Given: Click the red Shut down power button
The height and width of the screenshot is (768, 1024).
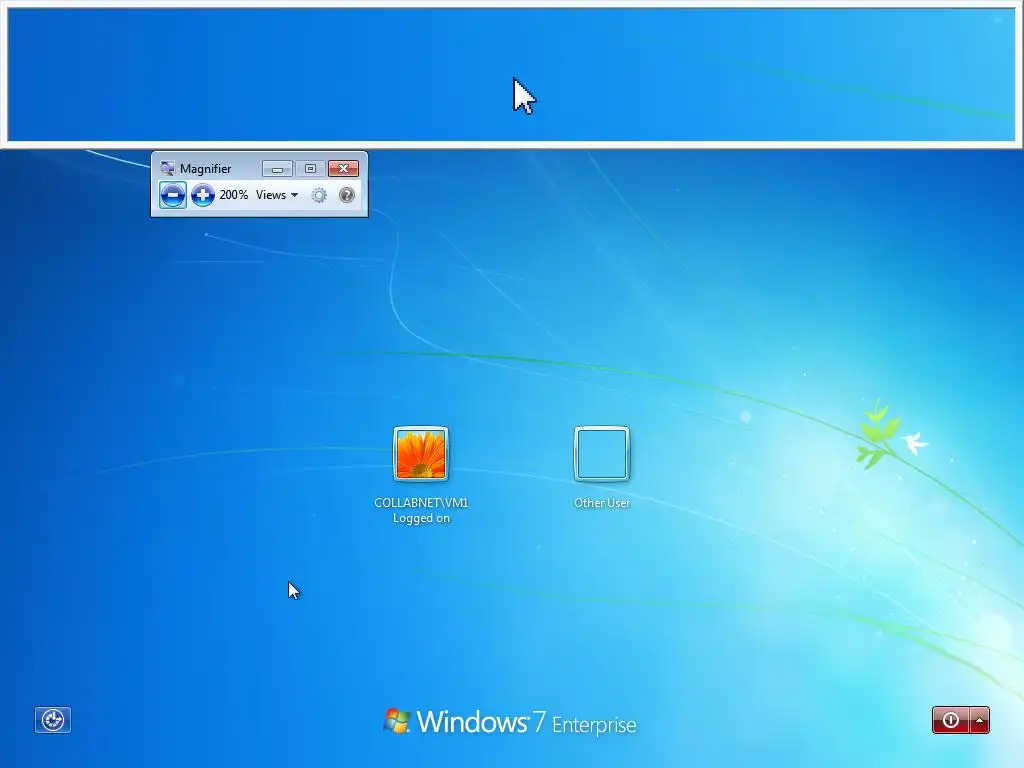Looking at the screenshot, I should (951, 720).
